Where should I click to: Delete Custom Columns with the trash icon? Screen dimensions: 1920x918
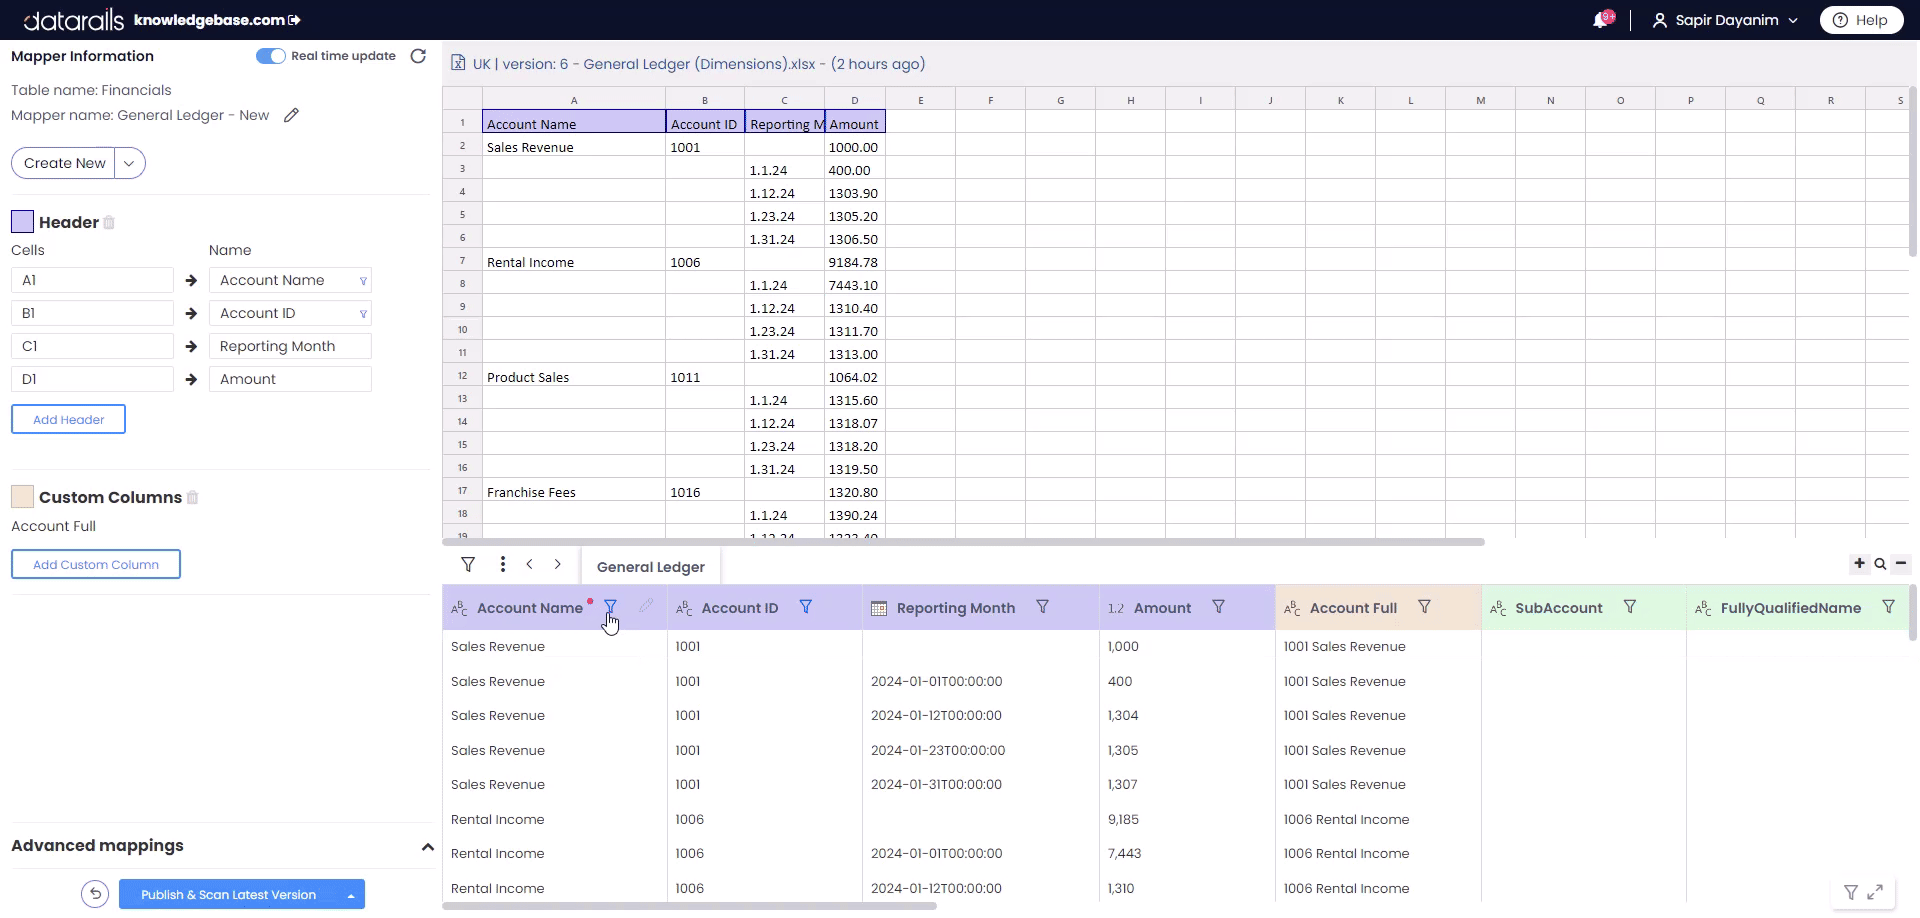[192, 497]
